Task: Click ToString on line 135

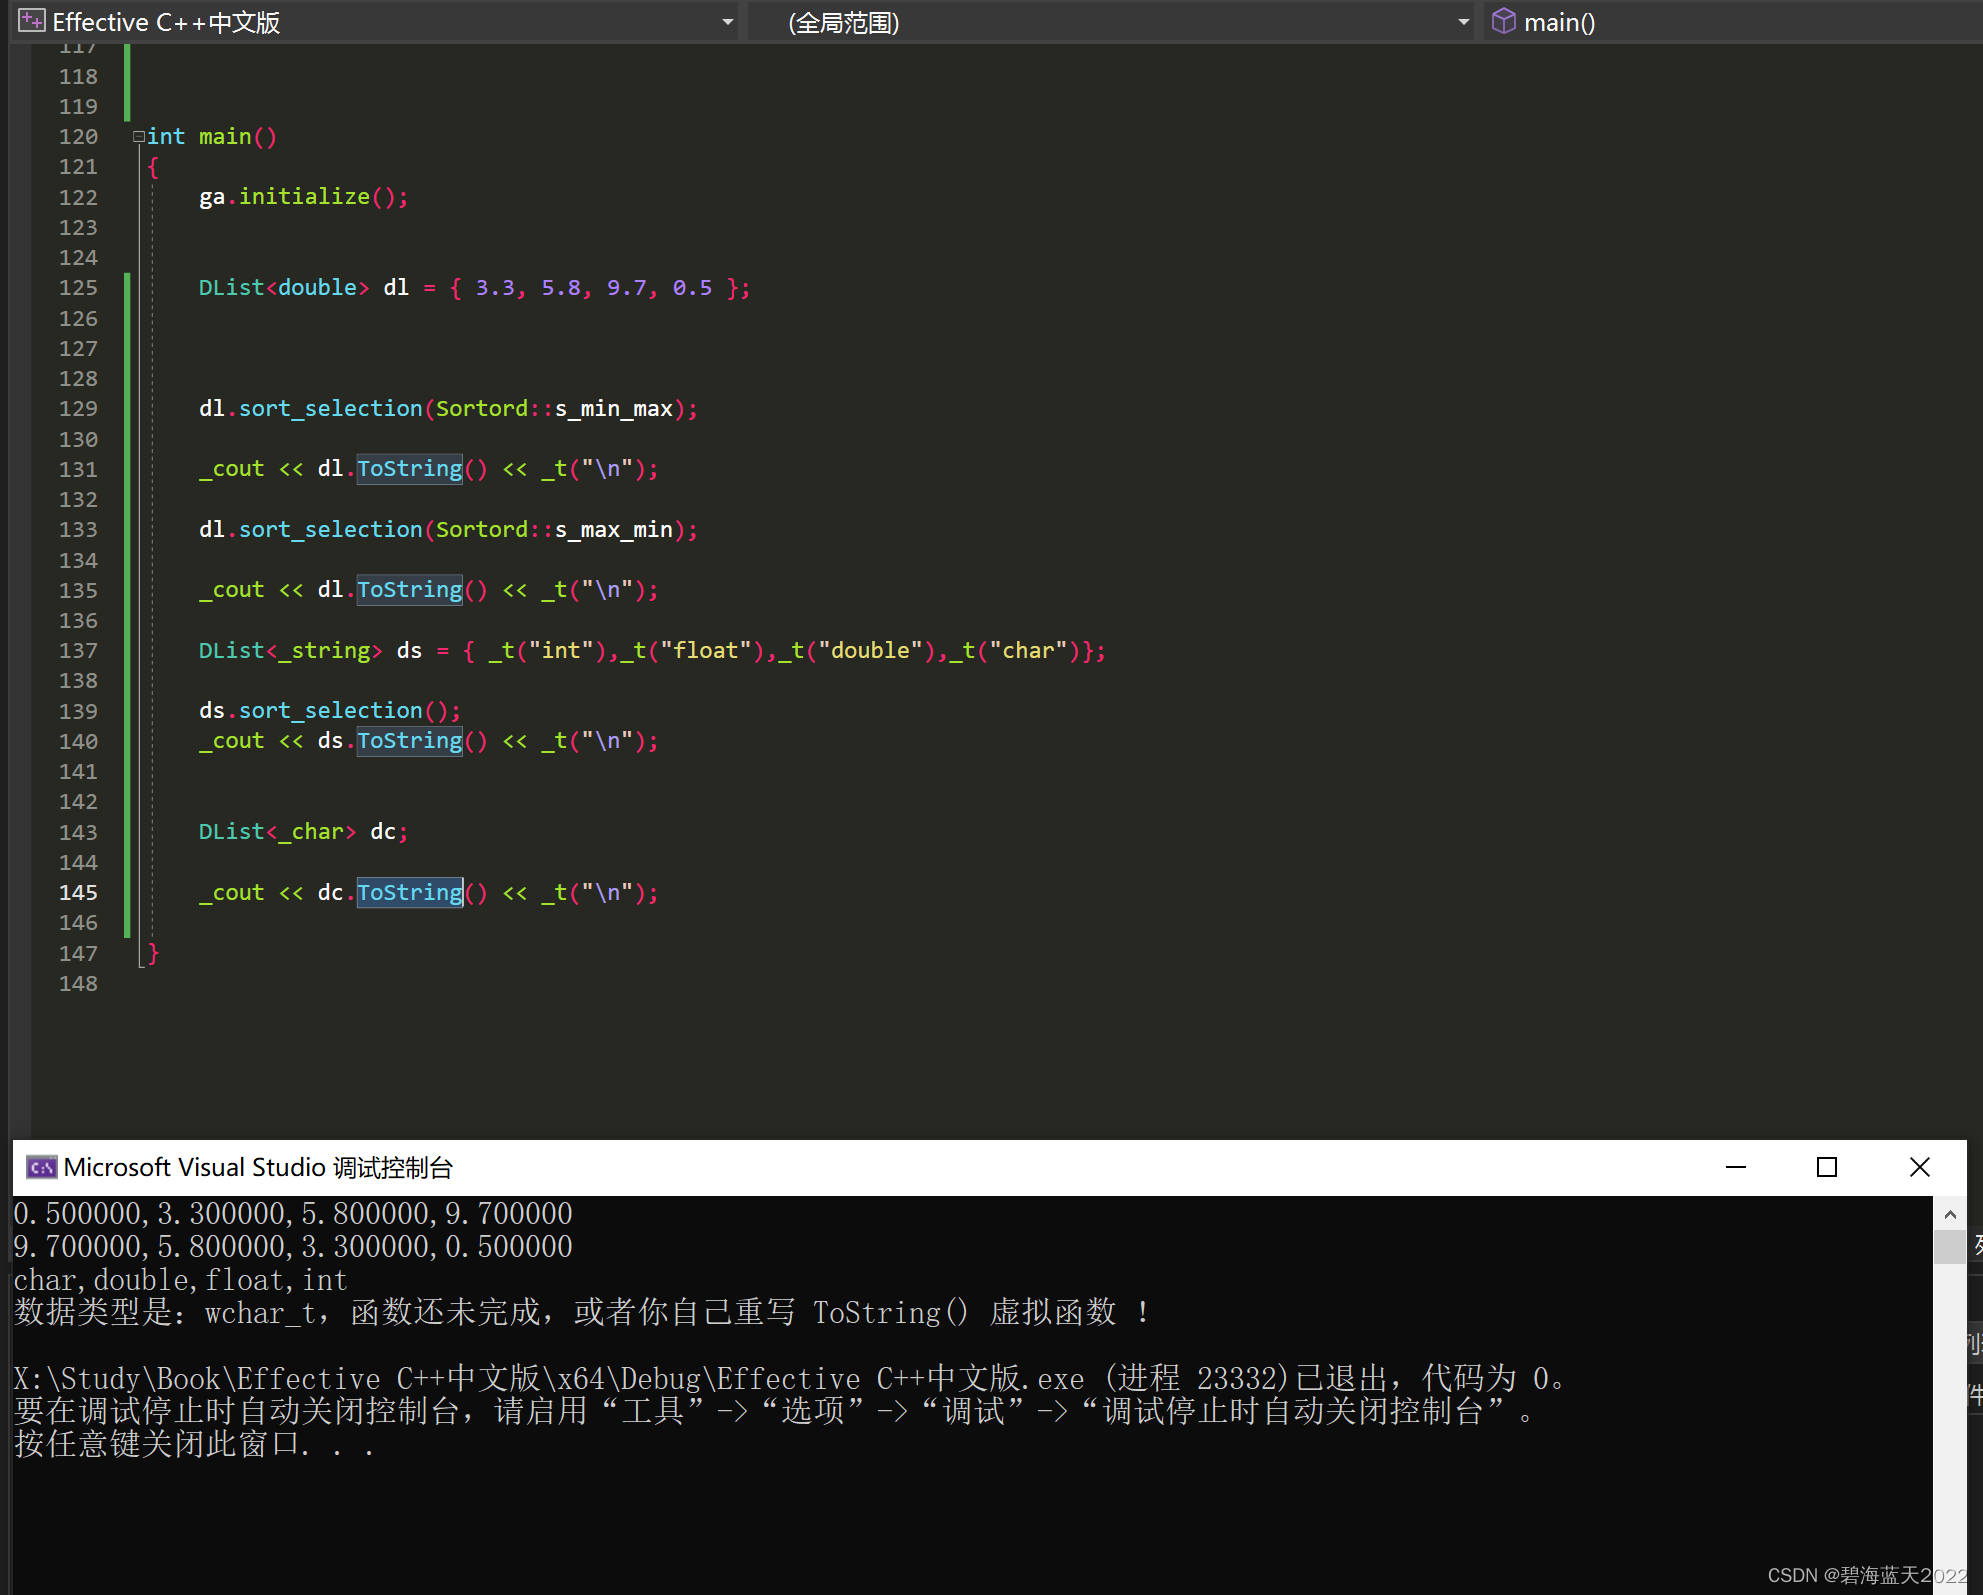Action: [410, 589]
